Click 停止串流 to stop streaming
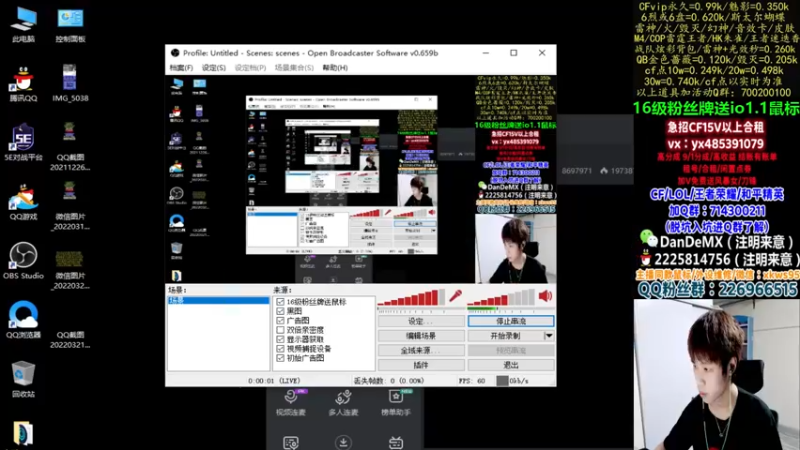Viewport: 800px width, 450px height. tap(511, 321)
